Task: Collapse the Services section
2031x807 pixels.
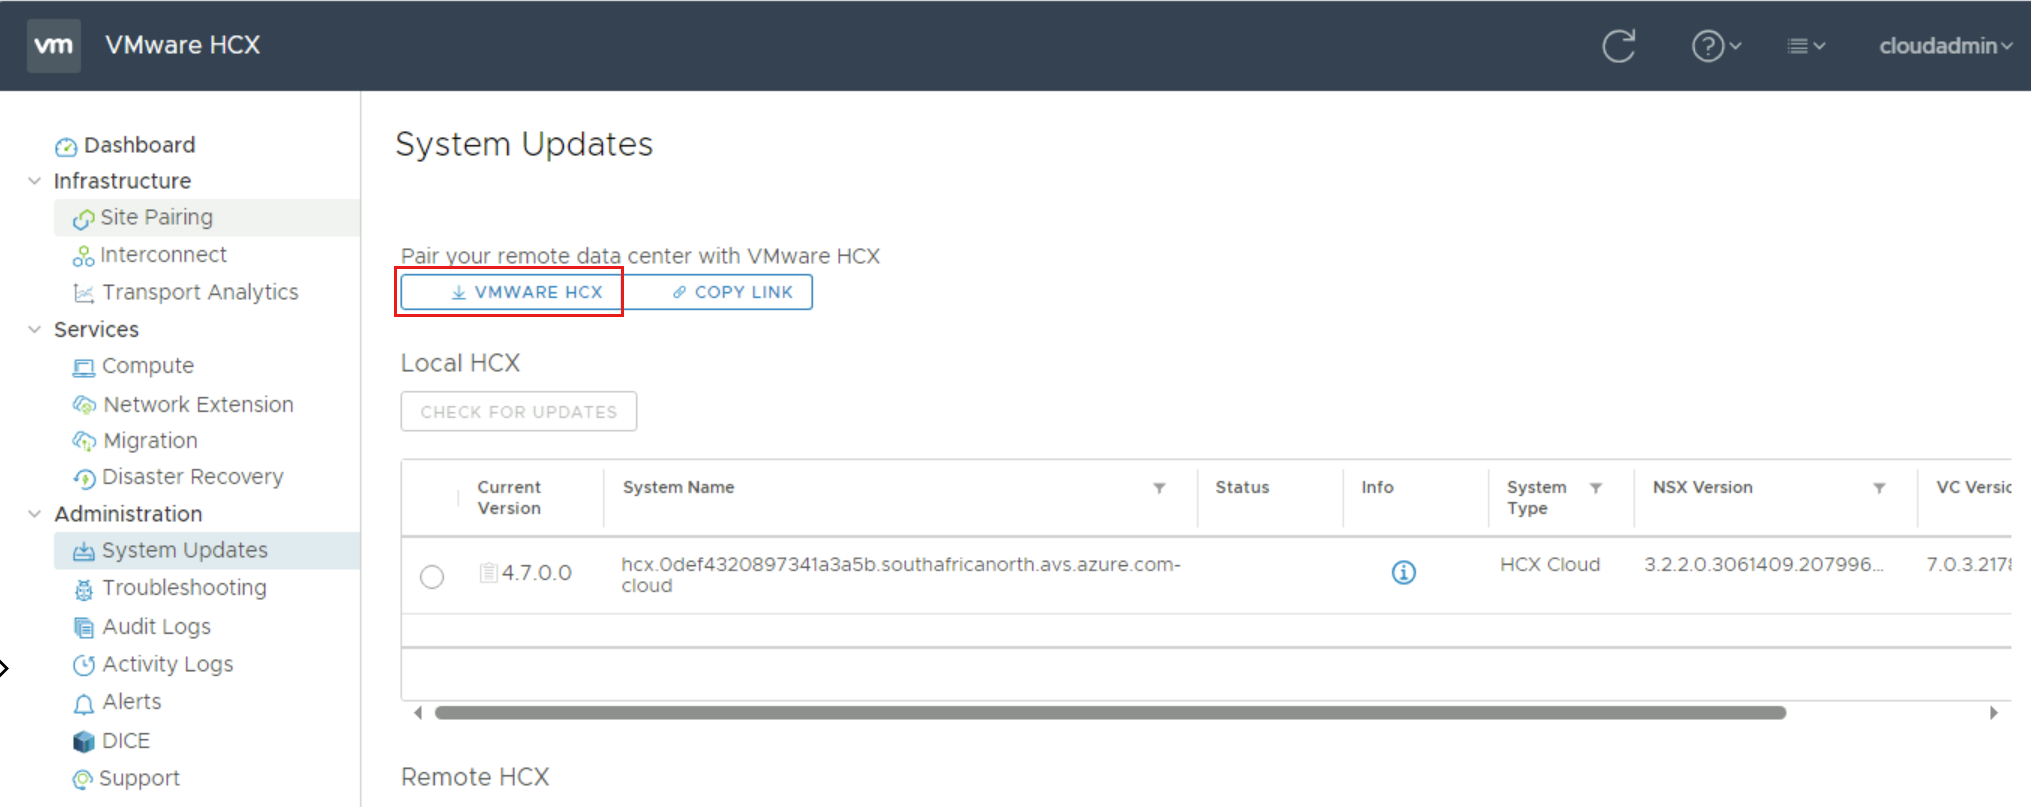Action: (x=35, y=329)
